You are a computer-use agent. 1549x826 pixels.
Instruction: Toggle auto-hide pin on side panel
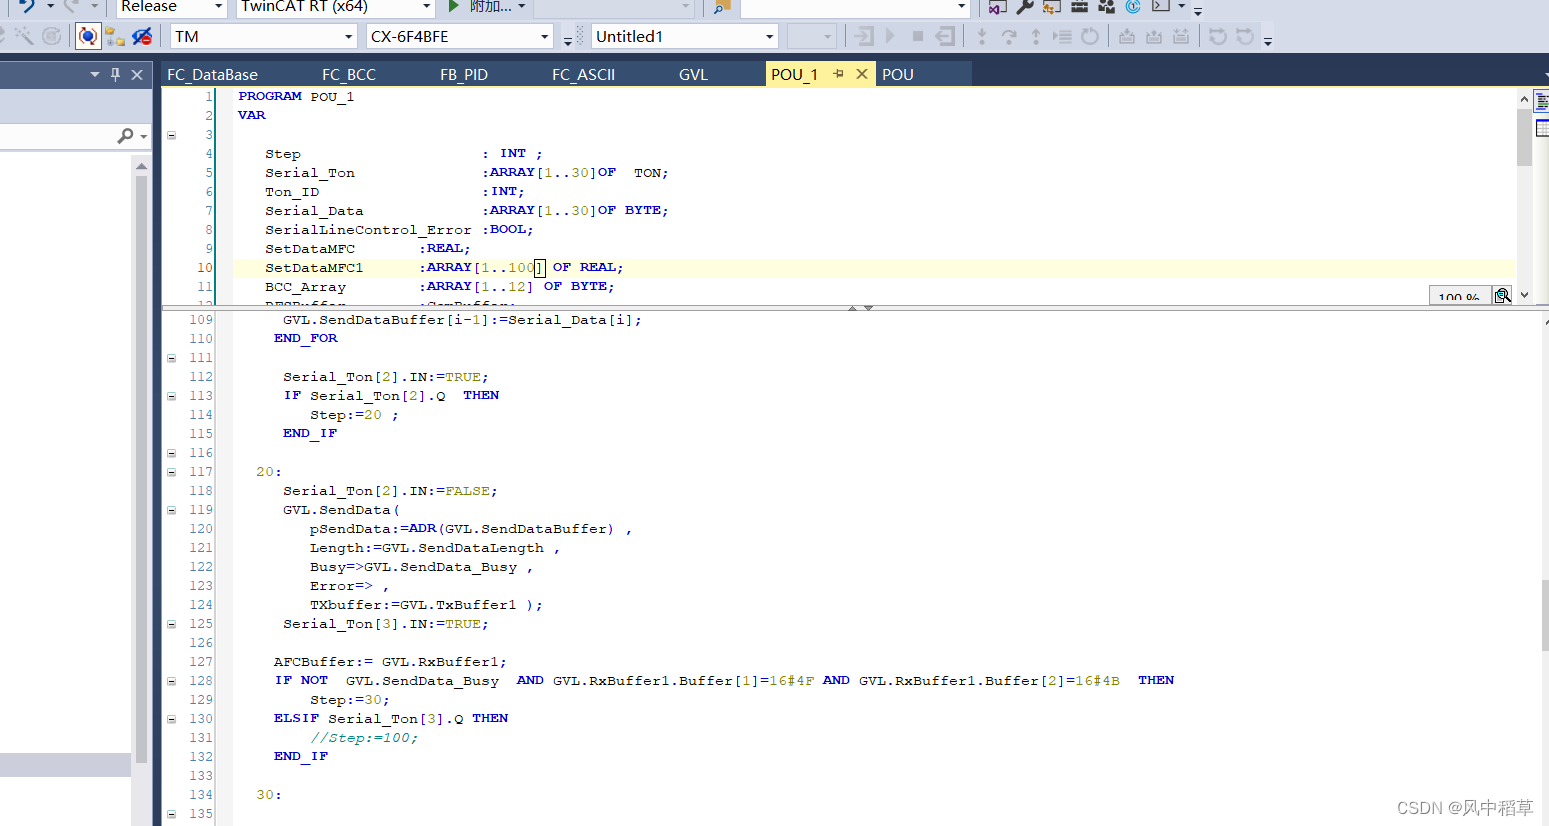click(116, 74)
